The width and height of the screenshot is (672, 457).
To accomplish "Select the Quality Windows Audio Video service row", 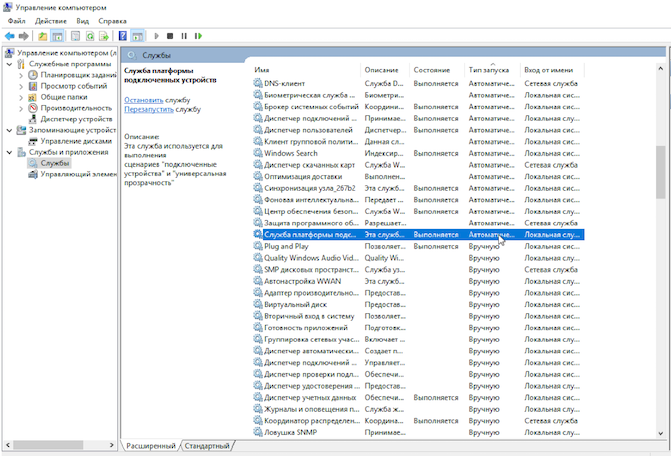I will [x=418, y=258].
